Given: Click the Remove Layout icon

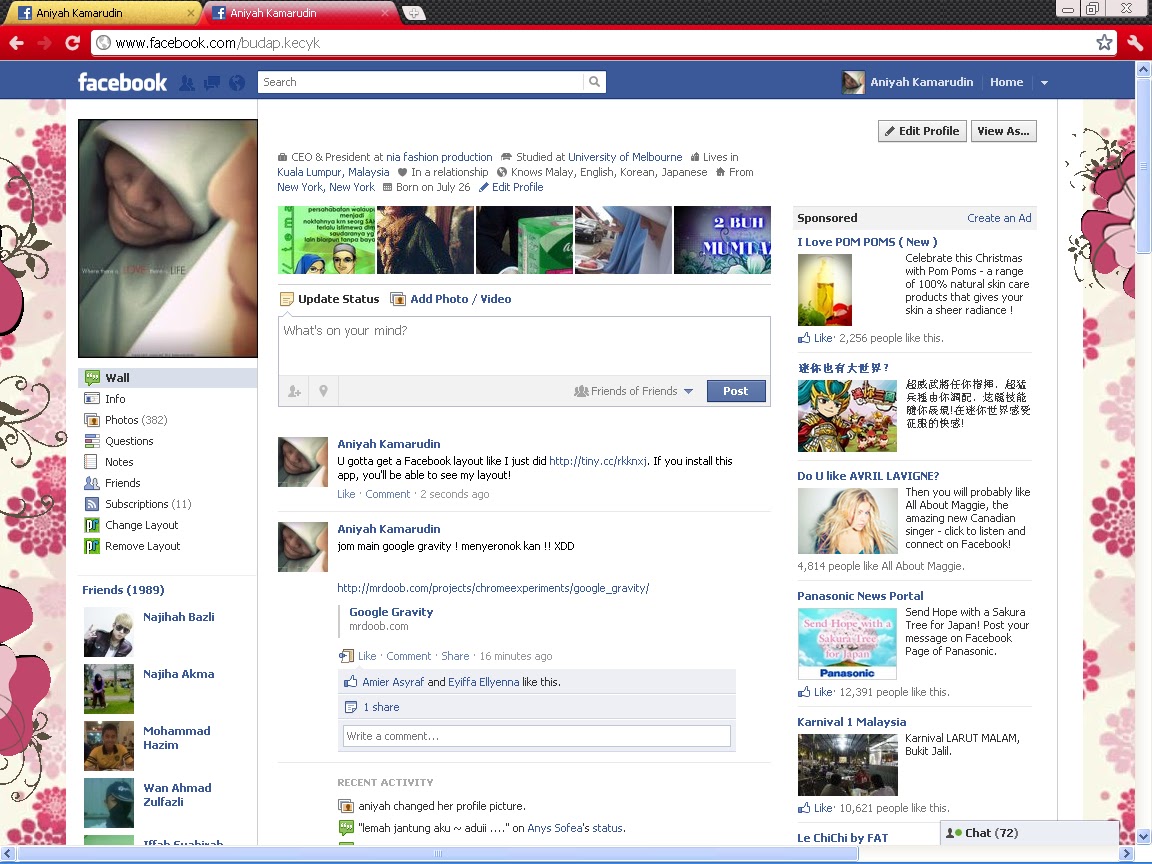Looking at the screenshot, I should coord(92,546).
